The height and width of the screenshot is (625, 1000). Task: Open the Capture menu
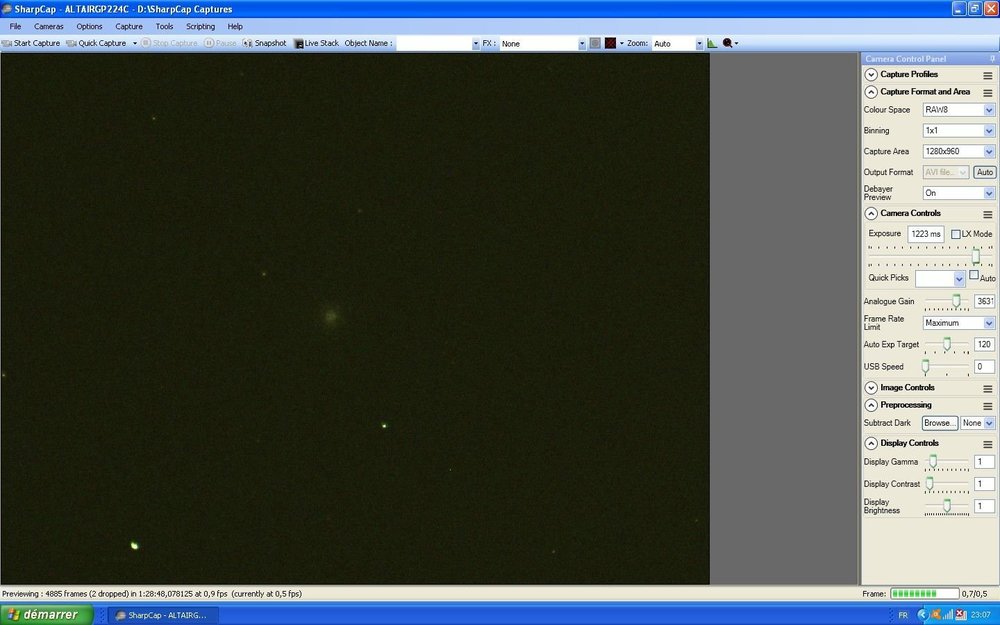(129, 26)
